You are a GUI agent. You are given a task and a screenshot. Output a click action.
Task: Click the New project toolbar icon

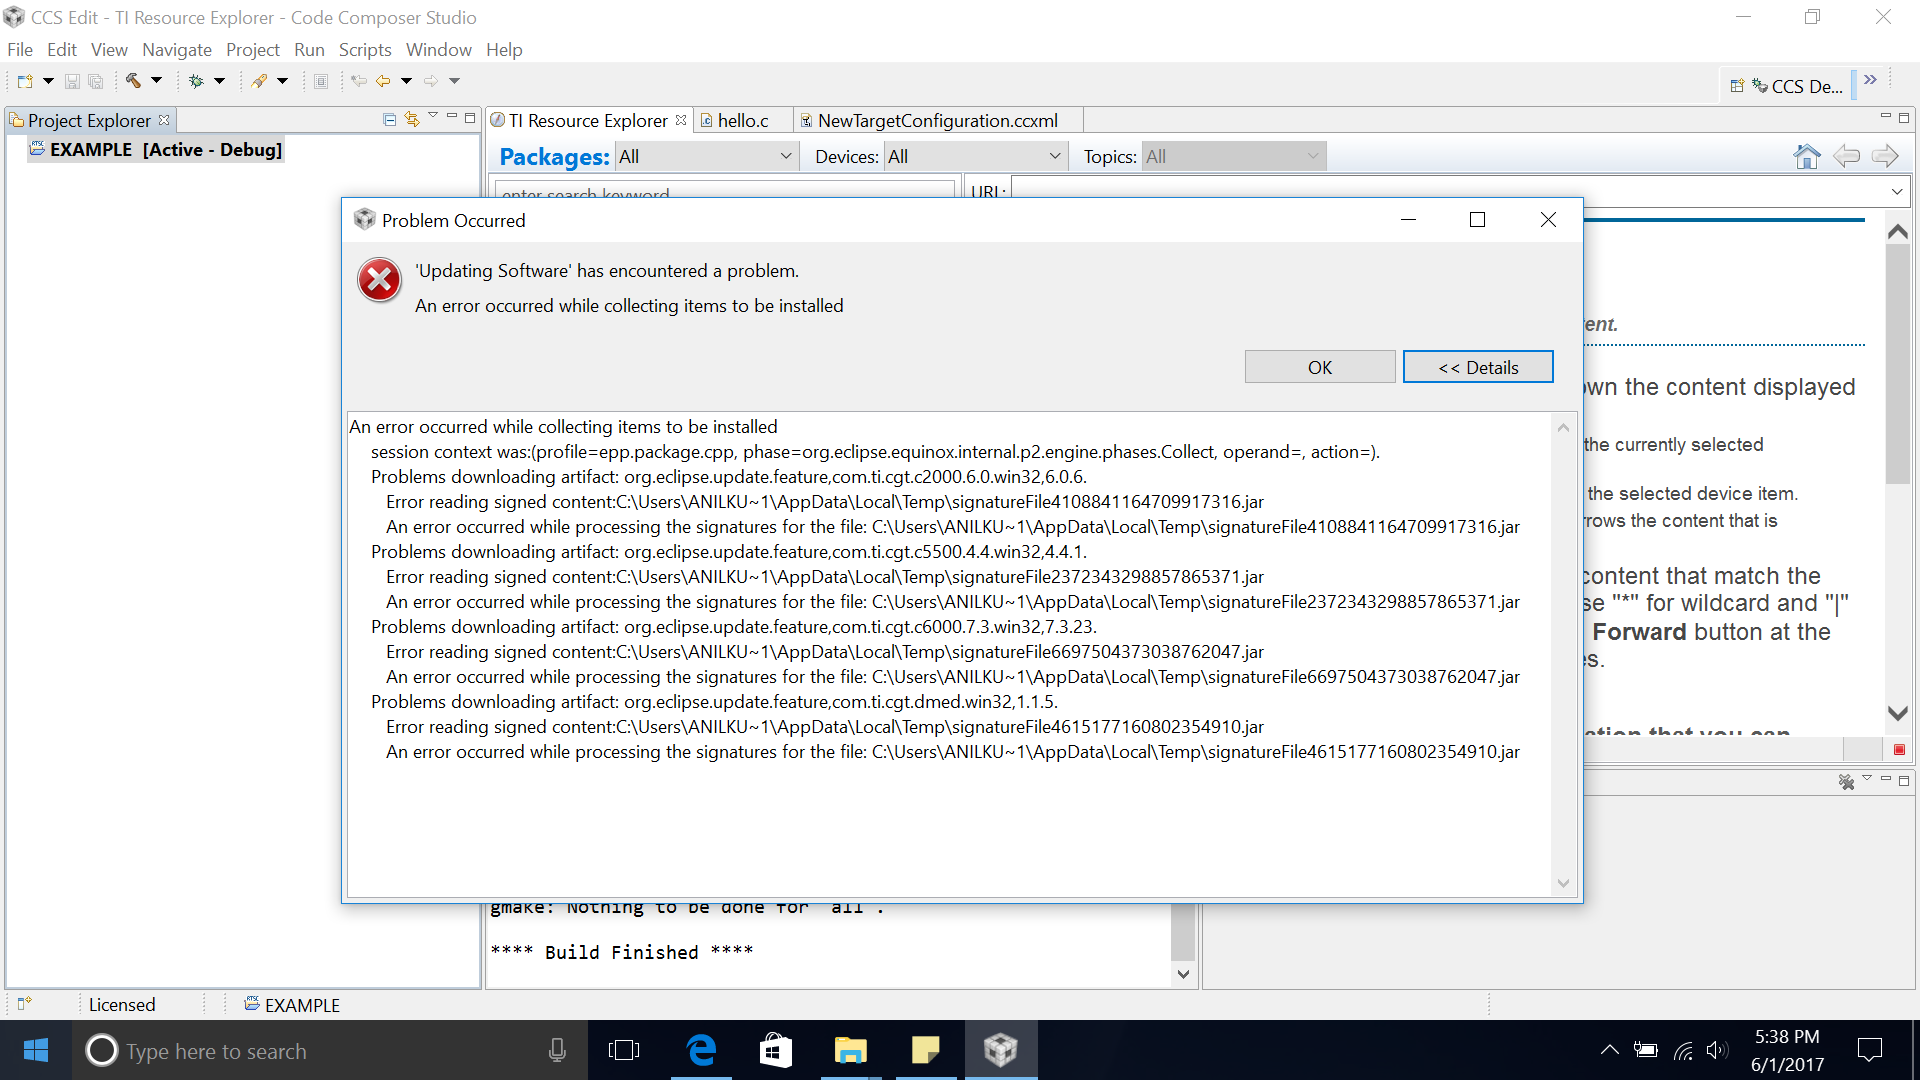(25, 81)
